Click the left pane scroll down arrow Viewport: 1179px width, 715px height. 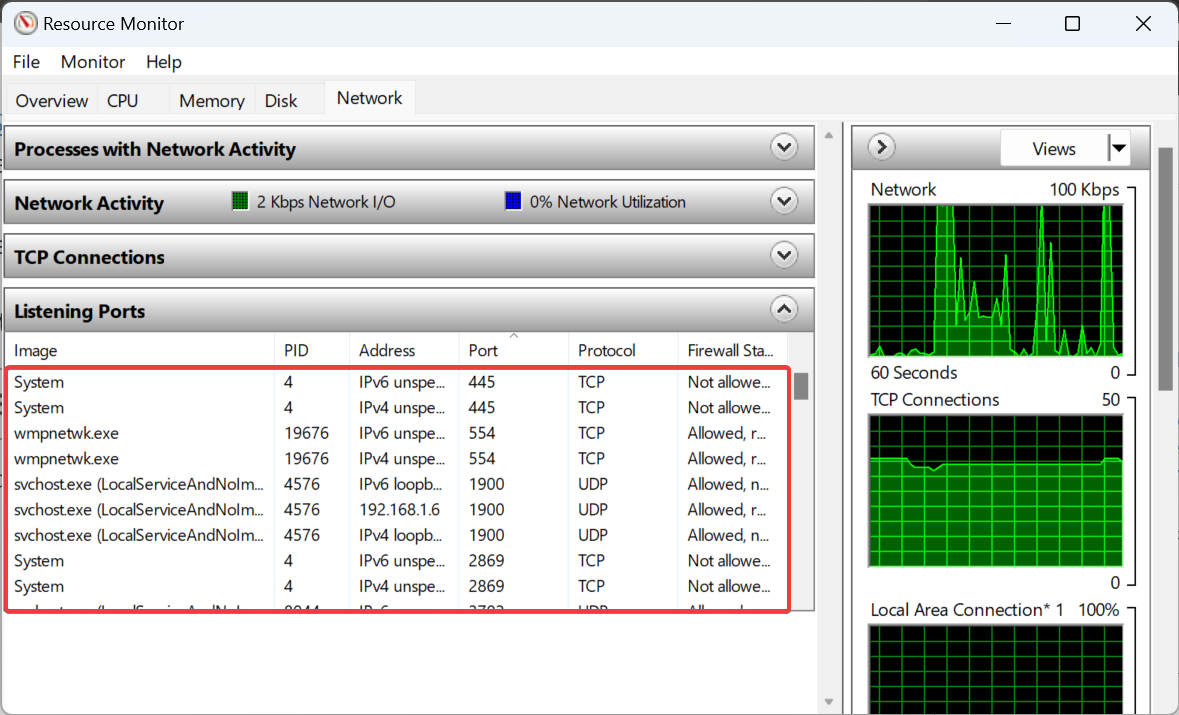tap(829, 701)
